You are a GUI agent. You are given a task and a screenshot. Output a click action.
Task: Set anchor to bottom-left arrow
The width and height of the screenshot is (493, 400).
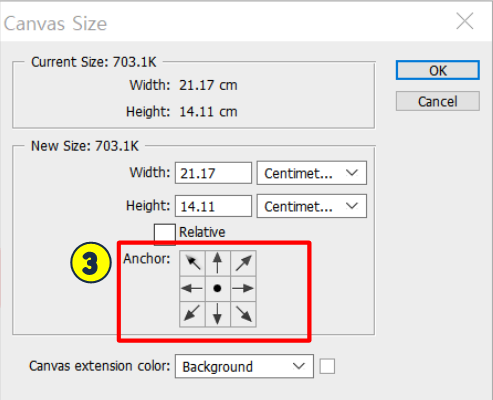point(192,314)
